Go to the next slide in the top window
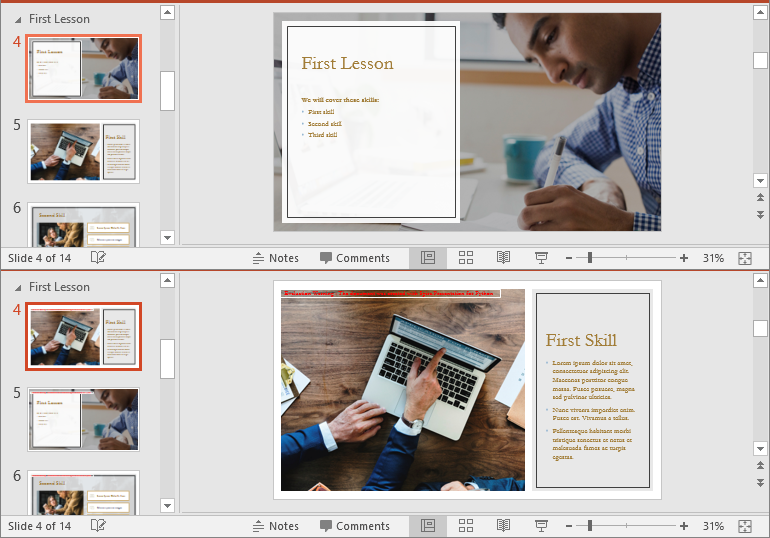 pyautogui.click(x=760, y=215)
